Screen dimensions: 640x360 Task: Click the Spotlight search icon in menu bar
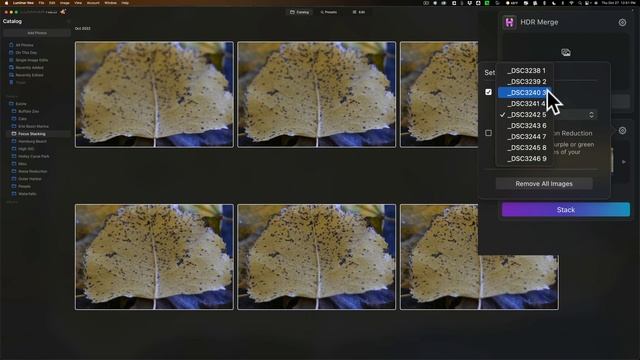point(580,3)
